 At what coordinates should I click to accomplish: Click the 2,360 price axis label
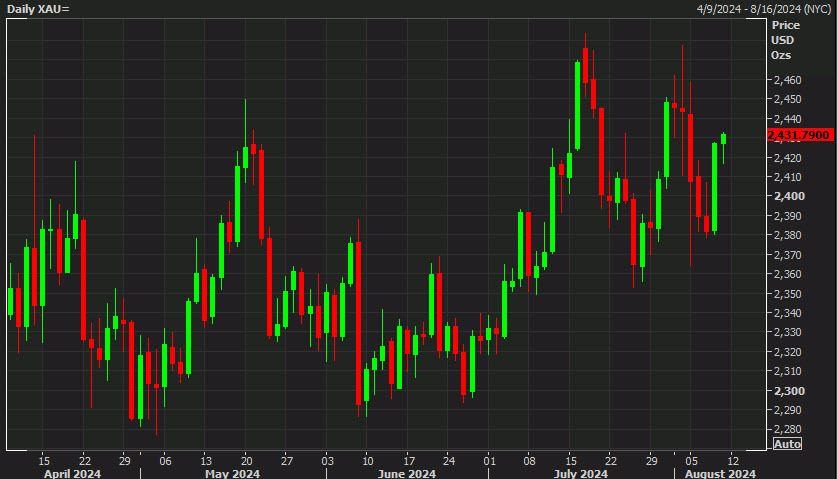pos(787,274)
